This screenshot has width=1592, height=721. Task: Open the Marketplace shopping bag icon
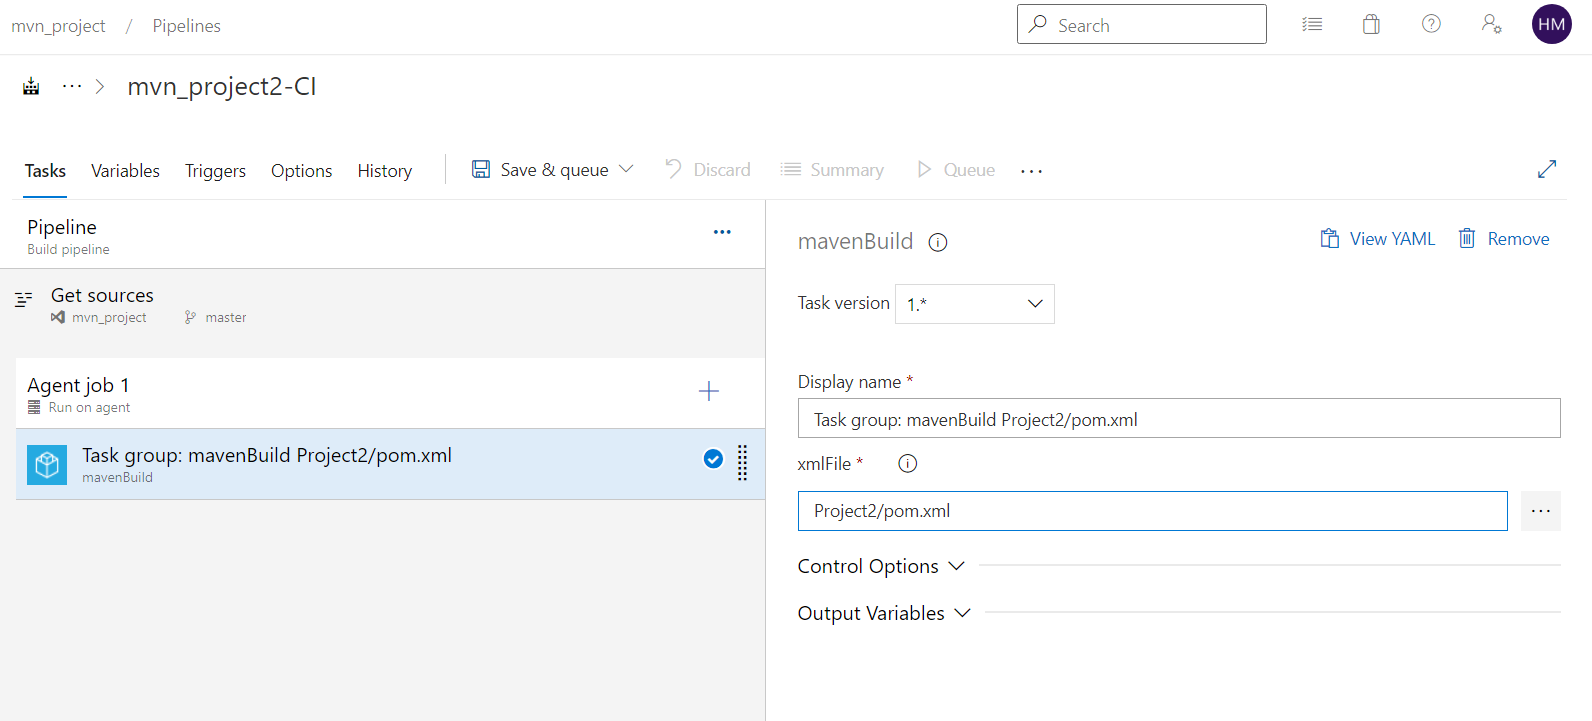[1371, 25]
